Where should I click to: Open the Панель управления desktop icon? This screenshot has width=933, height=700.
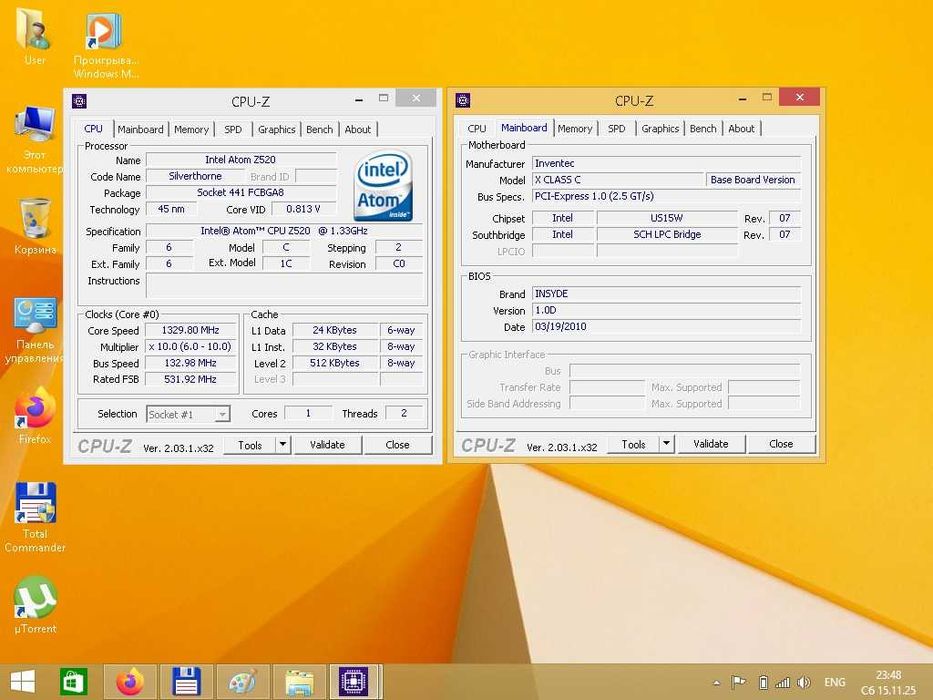[x=35, y=331]
